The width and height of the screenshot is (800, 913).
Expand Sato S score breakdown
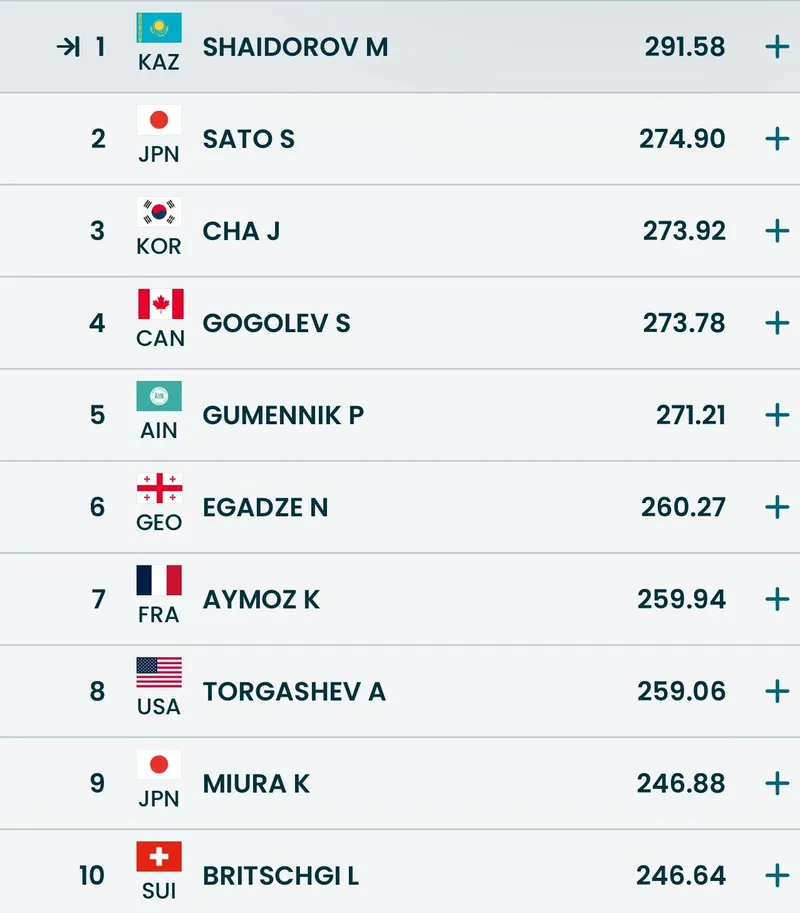coord(777,139)
